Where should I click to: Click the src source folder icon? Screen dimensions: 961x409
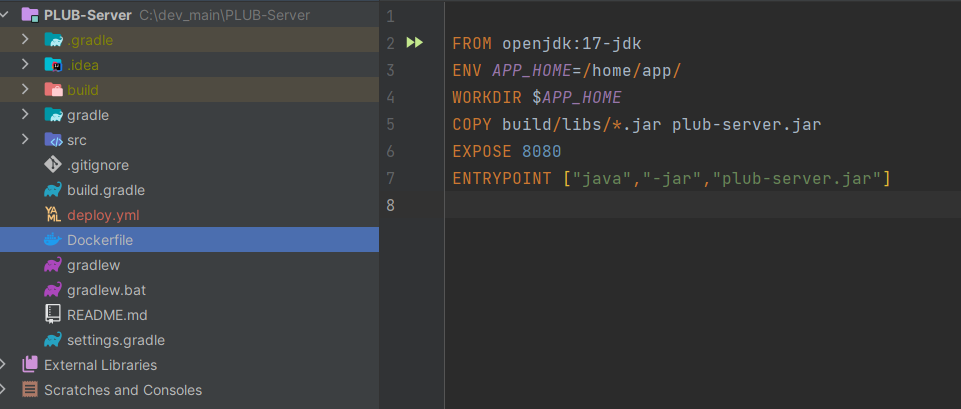(x=53, y=140)
